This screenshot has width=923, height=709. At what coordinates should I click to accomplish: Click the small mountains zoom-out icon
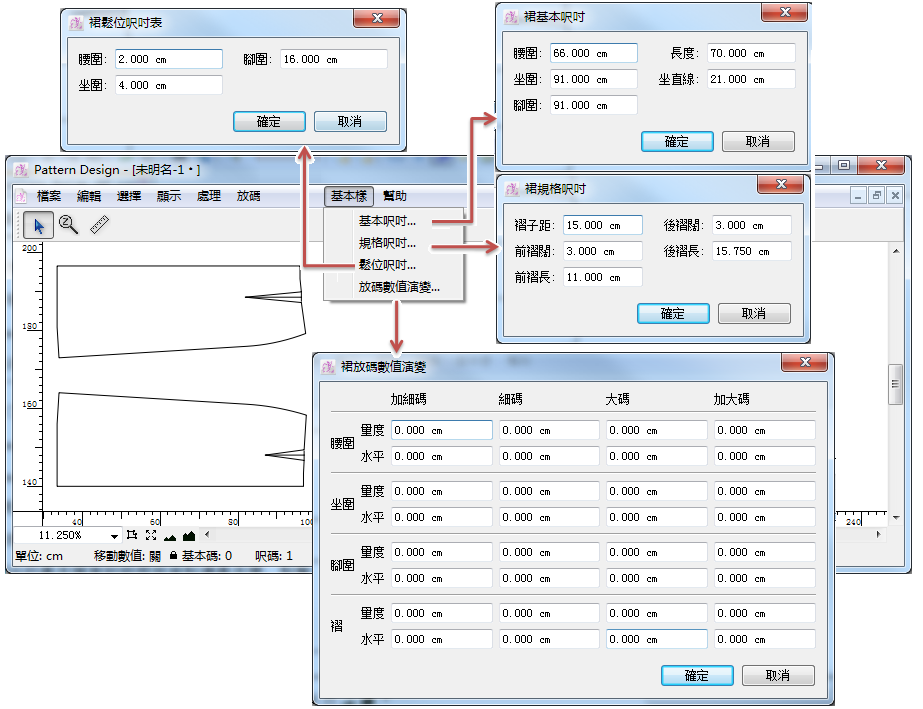tap(169, 536)
